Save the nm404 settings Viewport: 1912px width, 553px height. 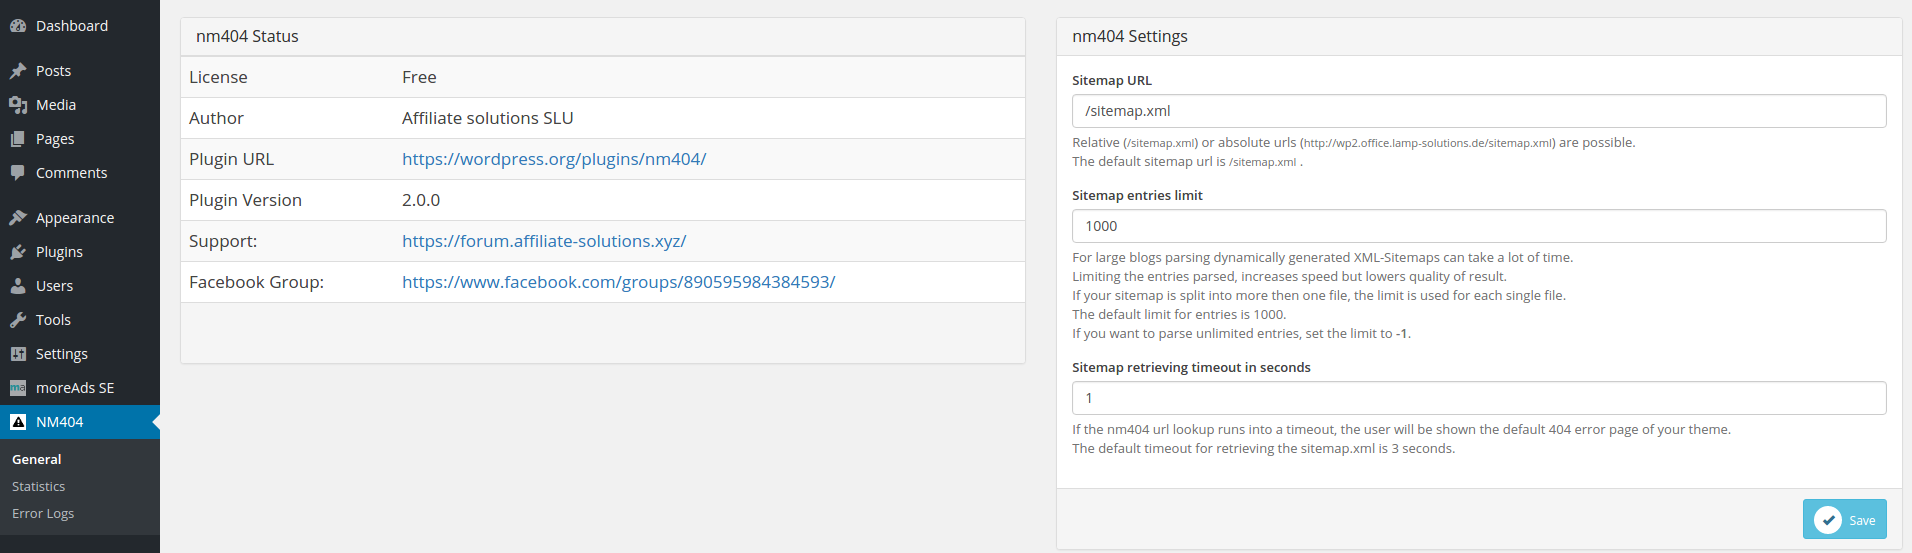pyautogui.click(x=1844, y=519)
